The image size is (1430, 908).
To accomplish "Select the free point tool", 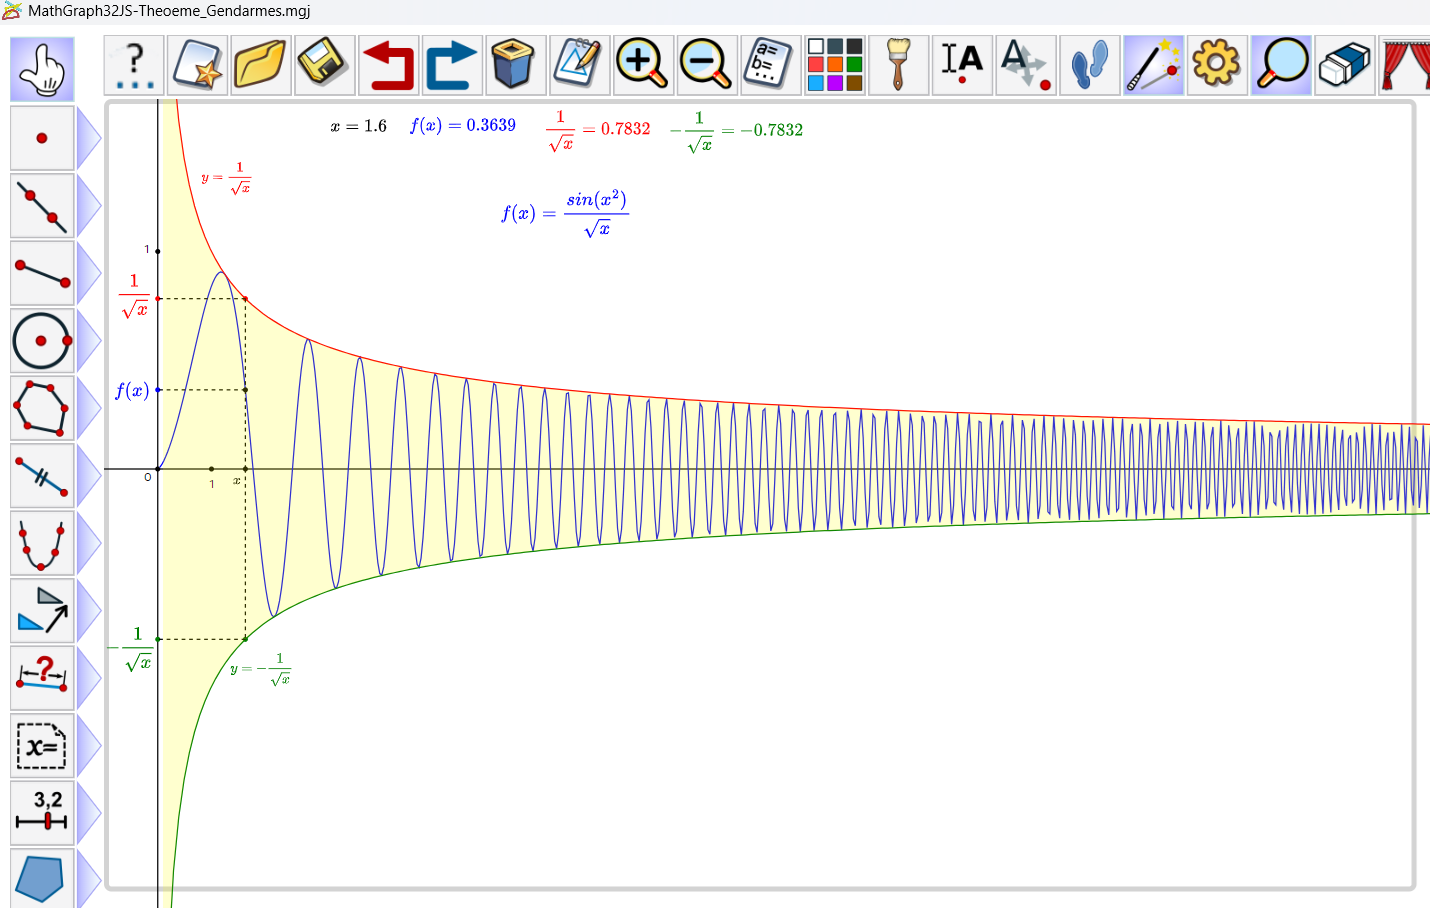I will pos(42,138).
